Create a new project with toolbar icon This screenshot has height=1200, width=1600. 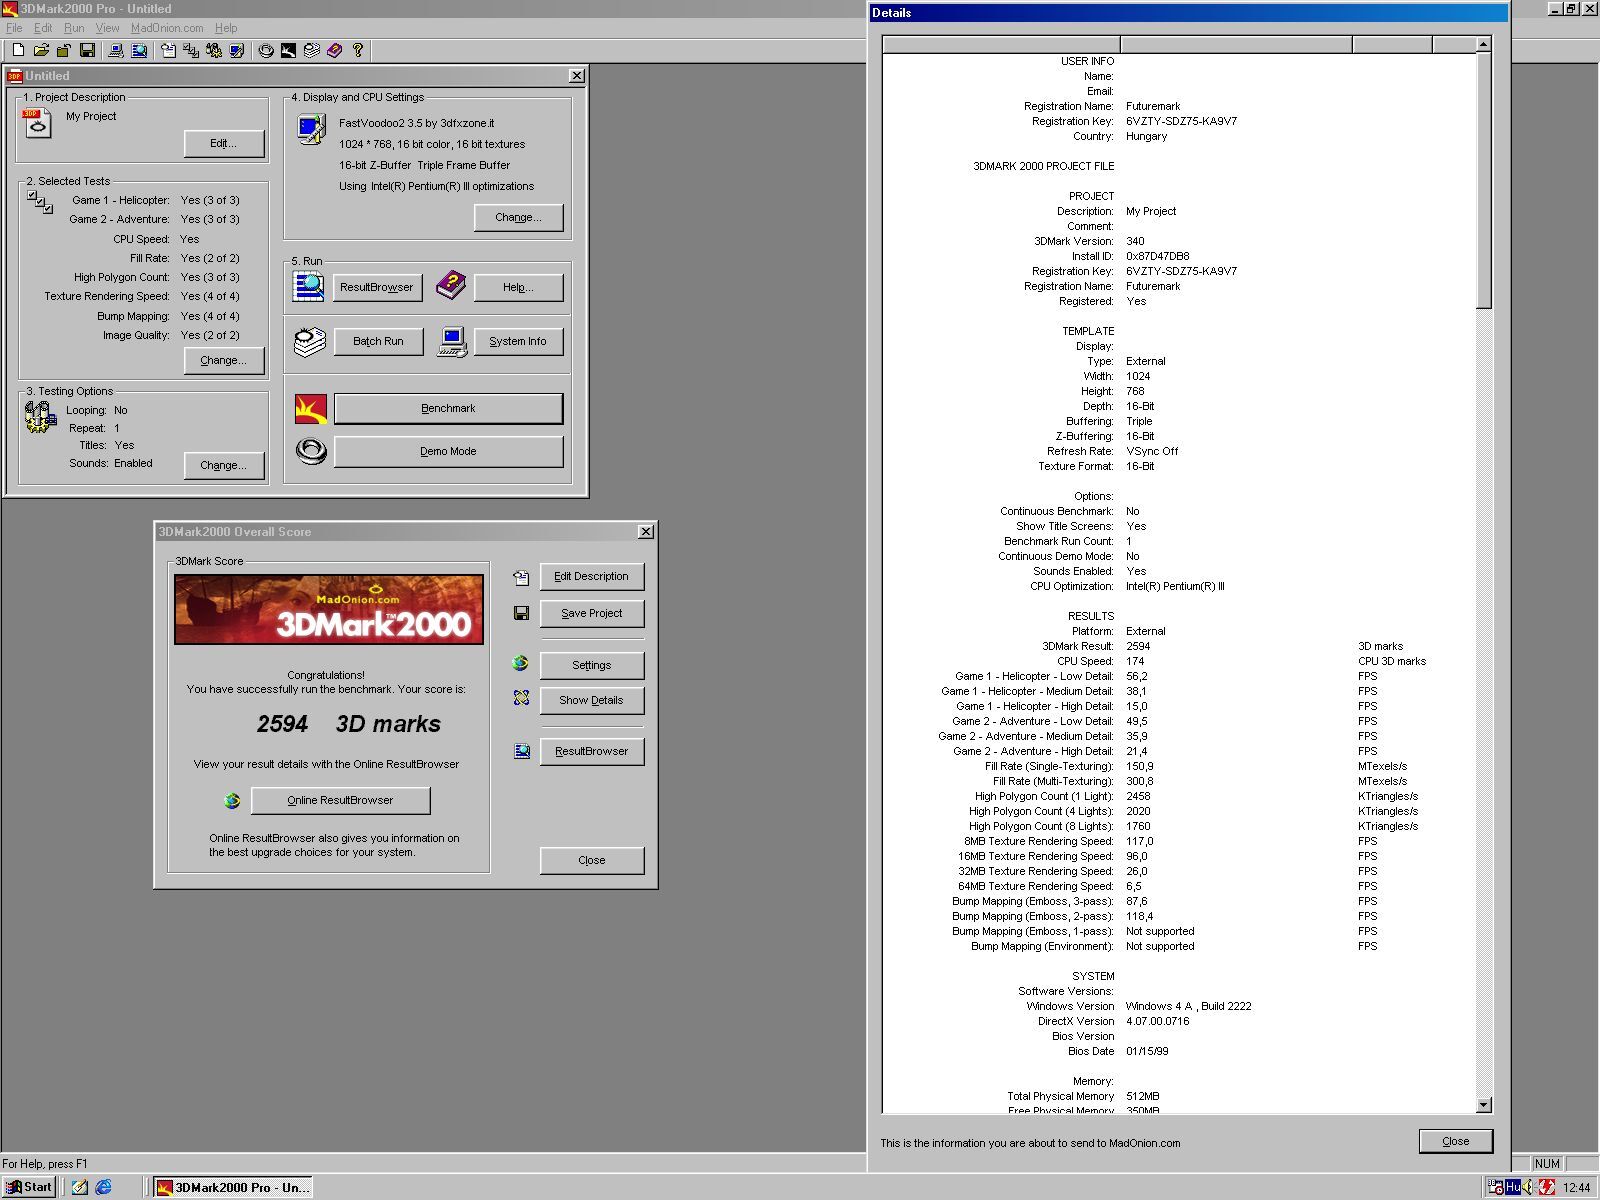(x=18, y=50)
